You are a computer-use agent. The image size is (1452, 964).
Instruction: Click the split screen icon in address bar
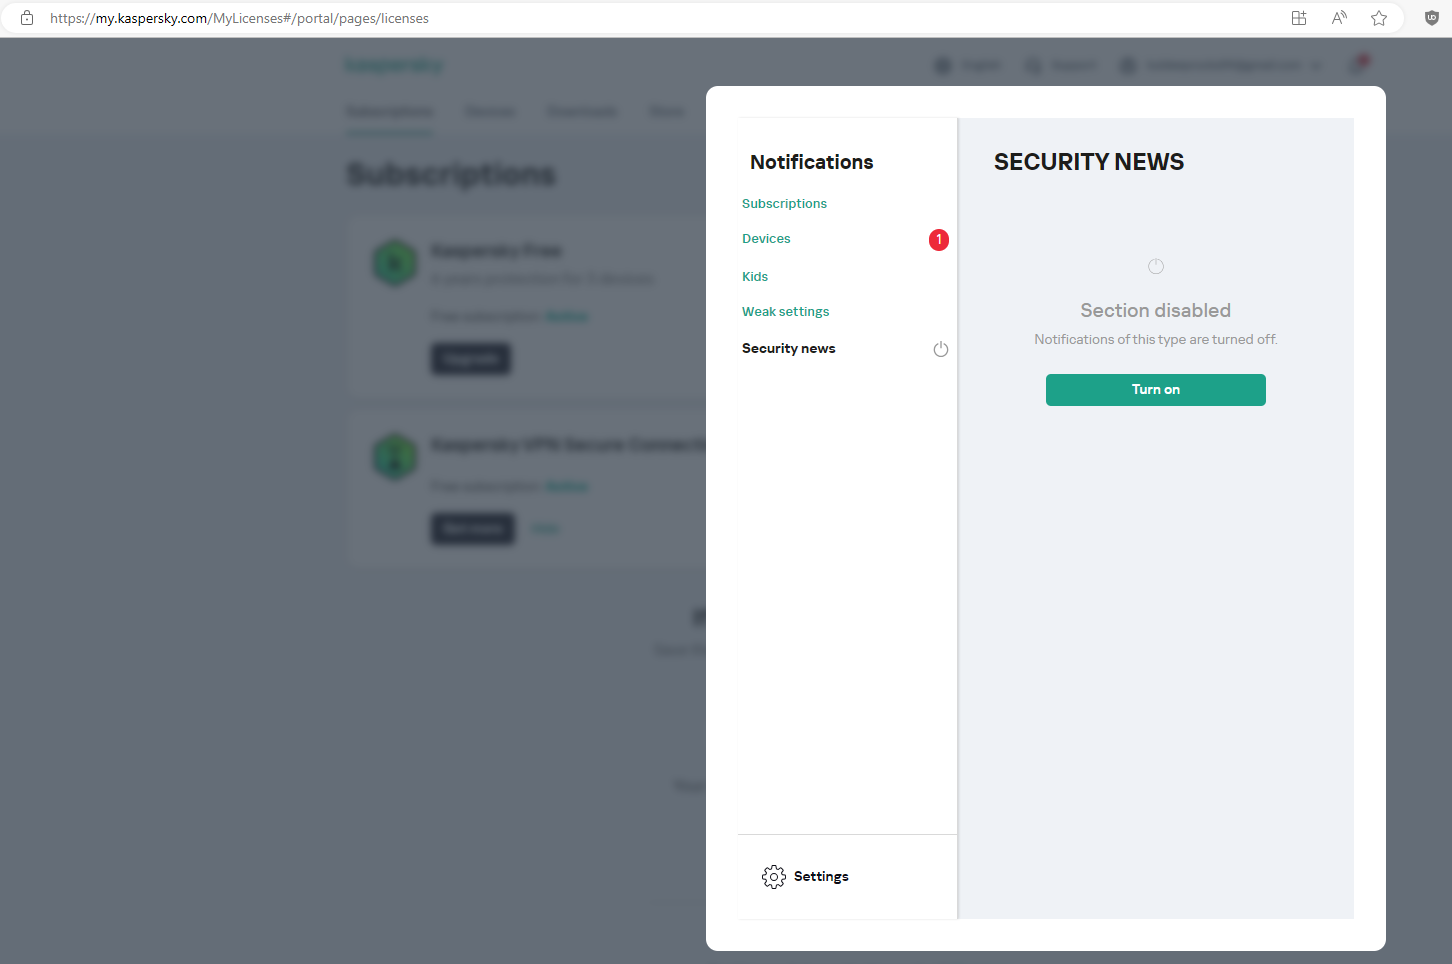point(1299,18)
